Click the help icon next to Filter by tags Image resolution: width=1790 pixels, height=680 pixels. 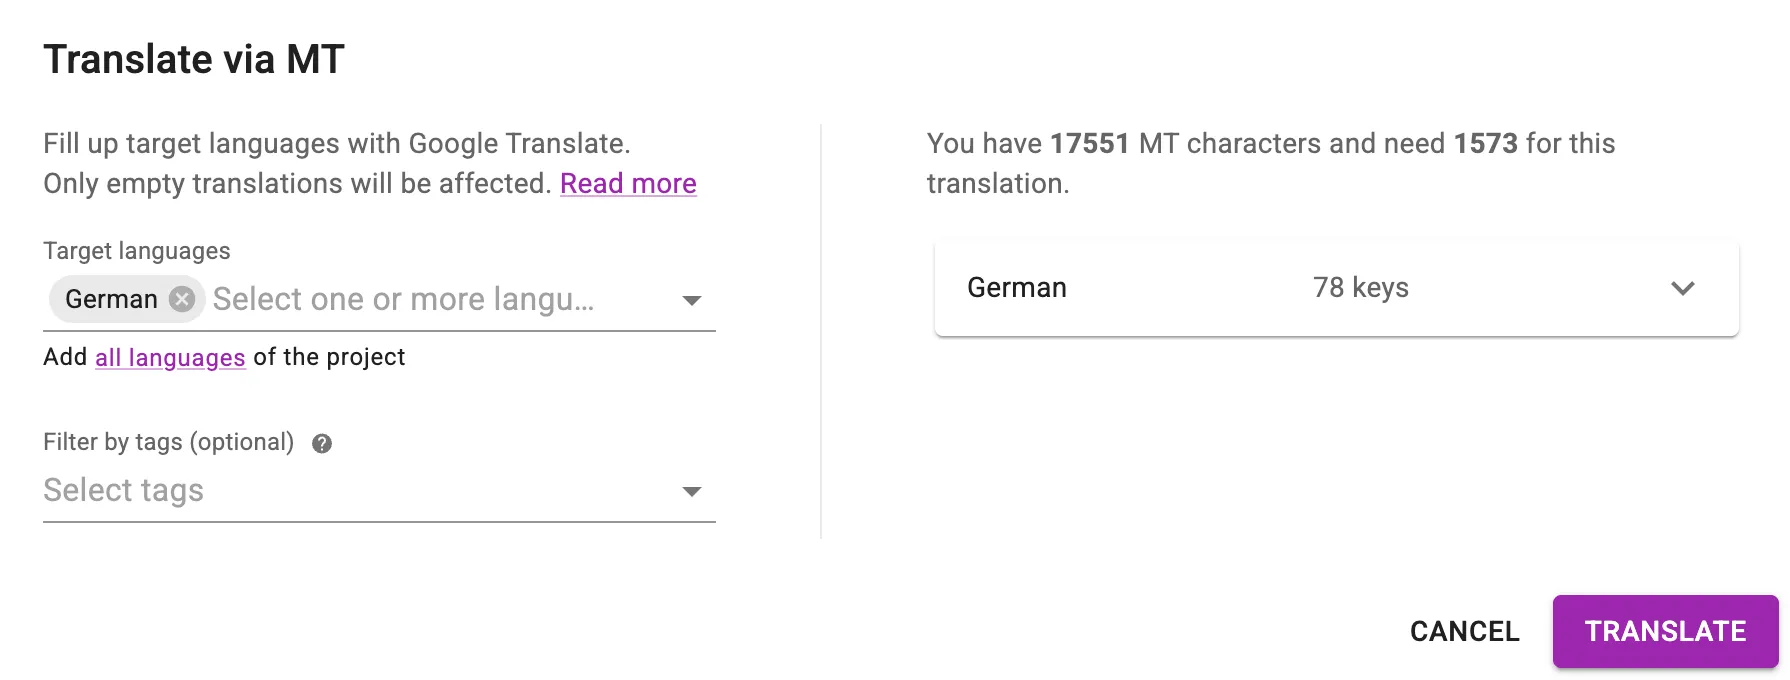(x=322, y=442)
